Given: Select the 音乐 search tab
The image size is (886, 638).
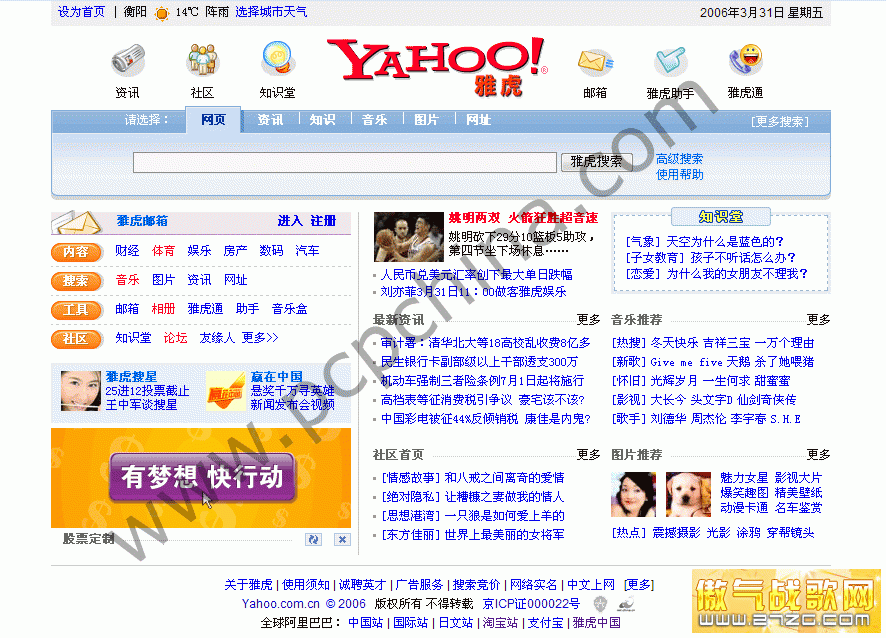Looking at the screenshot, I should coord(374,120).
